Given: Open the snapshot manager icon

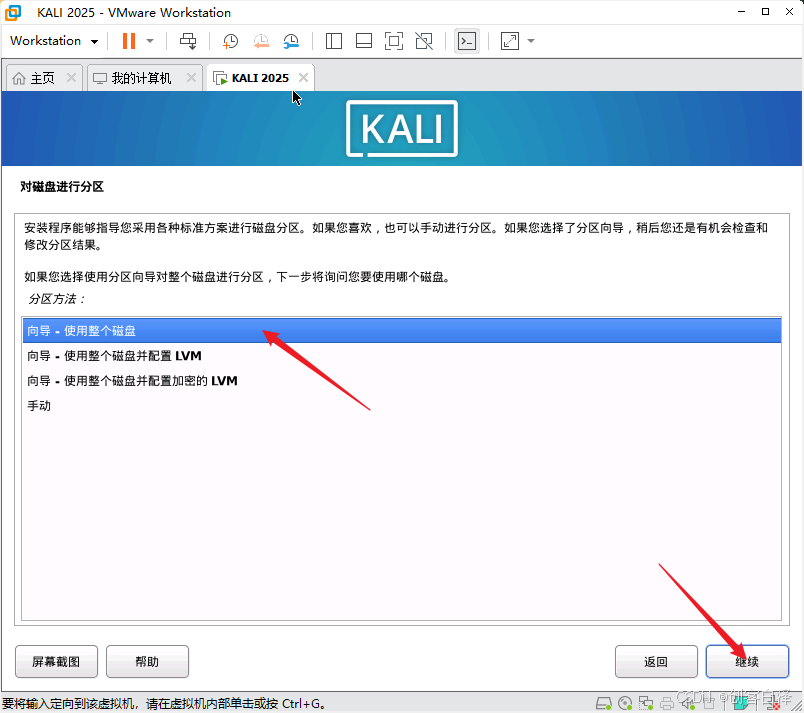Looking at the screenshot, I should pyautogui.click(x=291, y=41).
